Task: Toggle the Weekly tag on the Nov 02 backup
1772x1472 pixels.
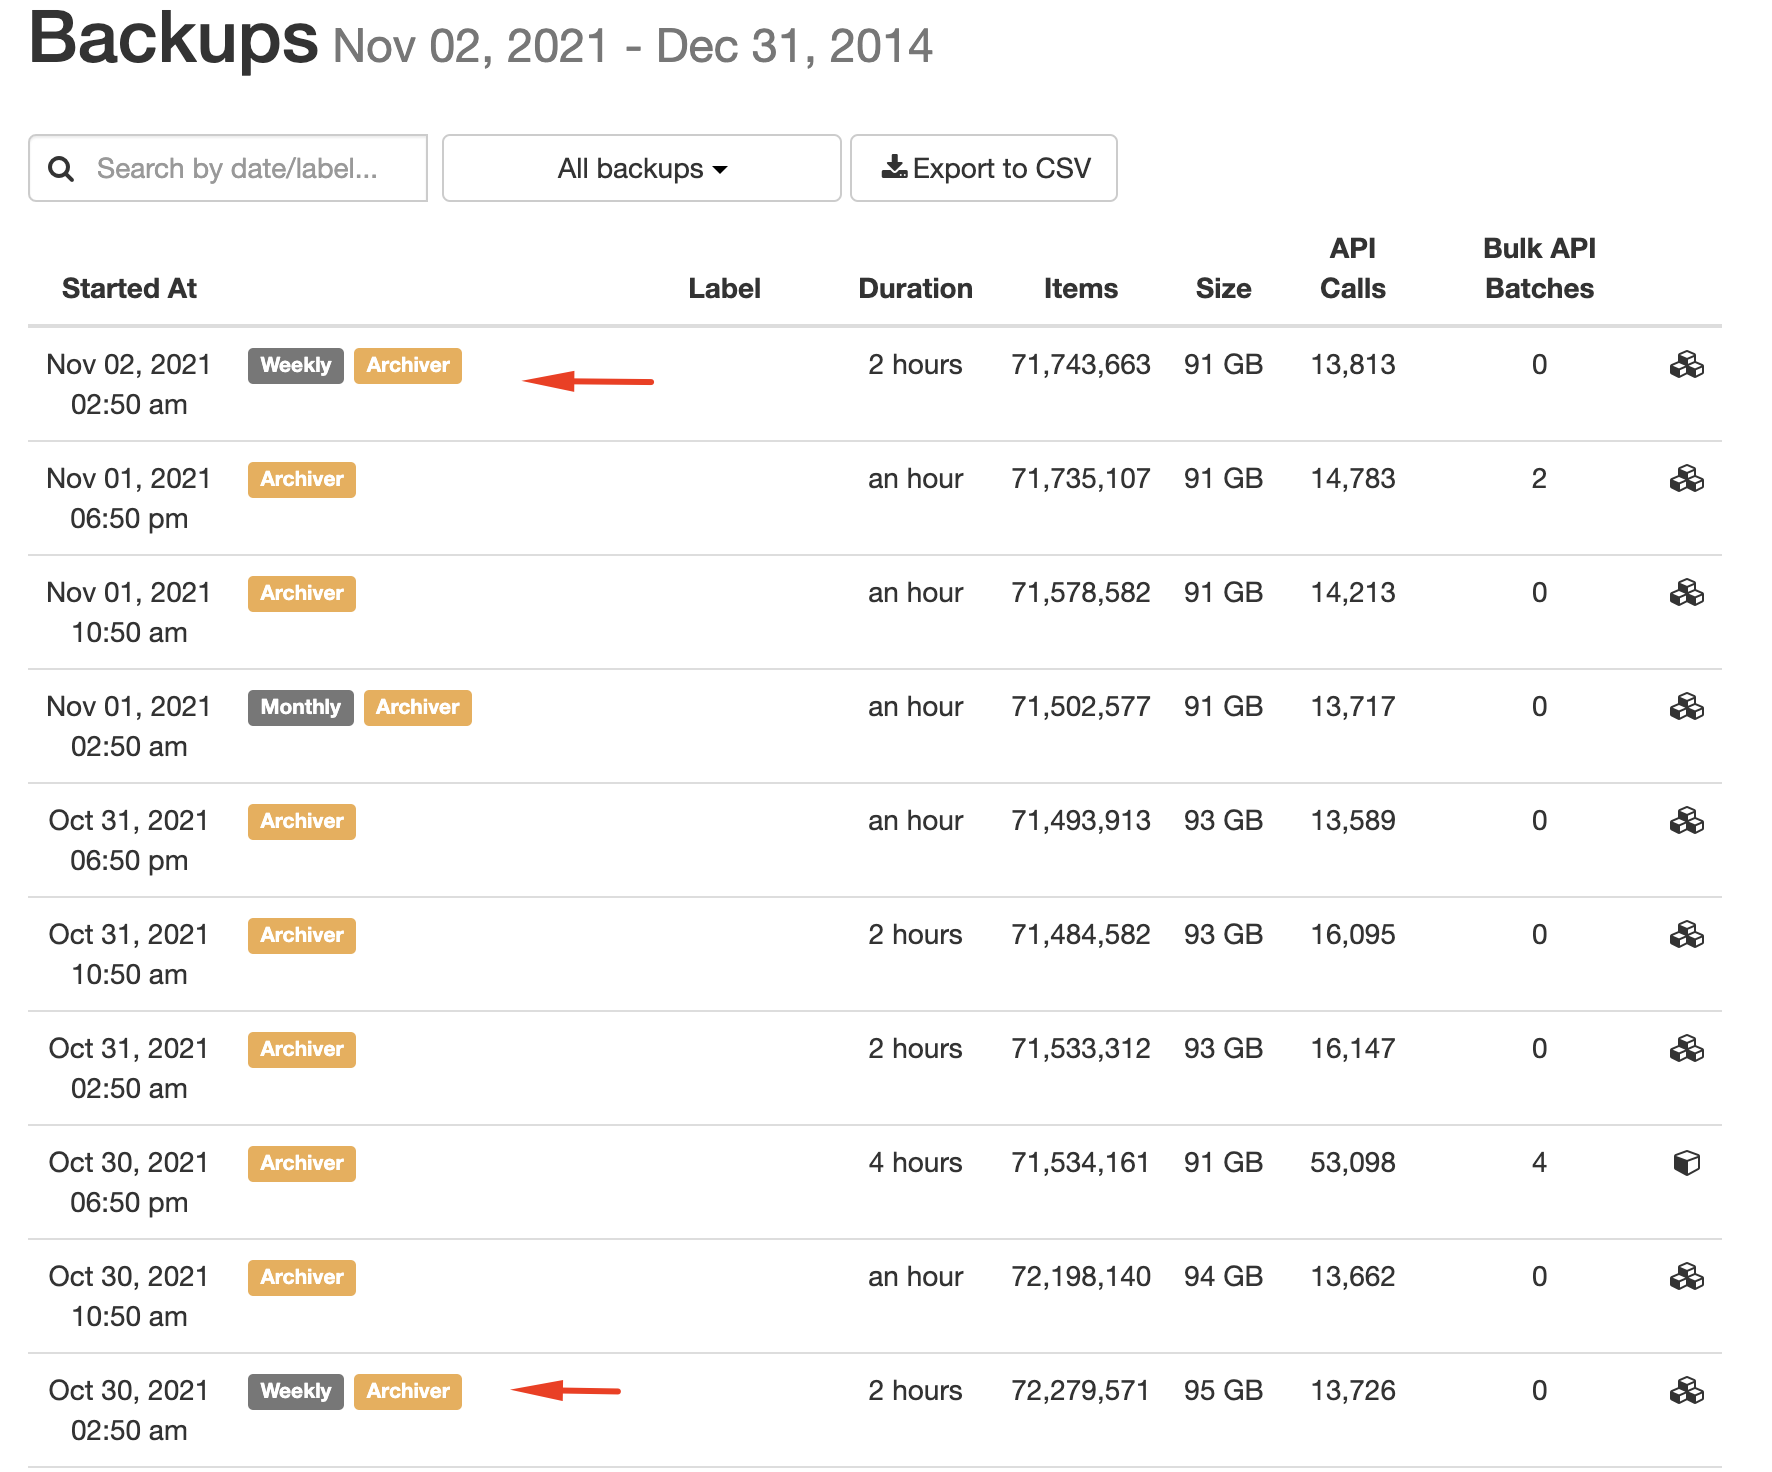Action: coord(295,365)
